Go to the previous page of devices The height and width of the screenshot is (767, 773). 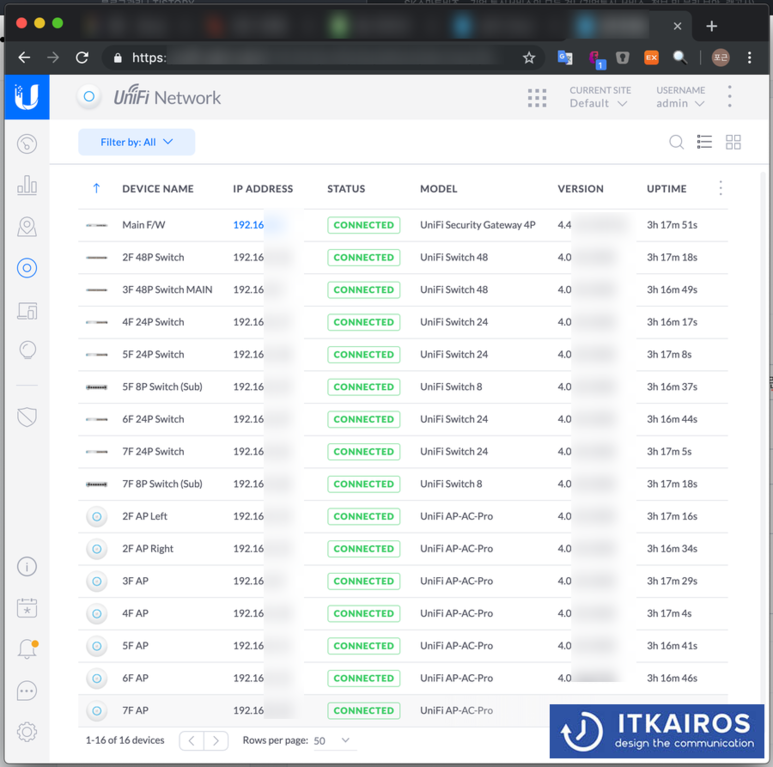pyautogui.click(x=192, y=740)
